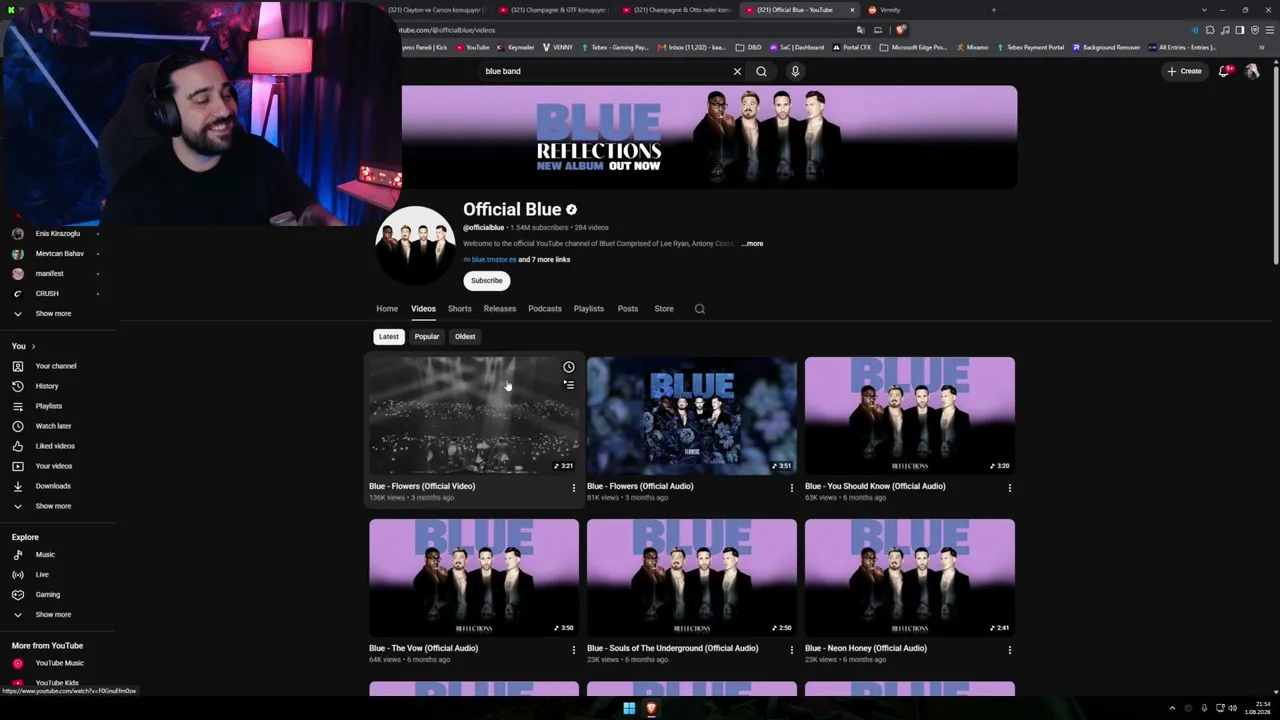Open the account avatar menu
The width and height of the screenshot is (1280, 720).
click(1252, 71)
